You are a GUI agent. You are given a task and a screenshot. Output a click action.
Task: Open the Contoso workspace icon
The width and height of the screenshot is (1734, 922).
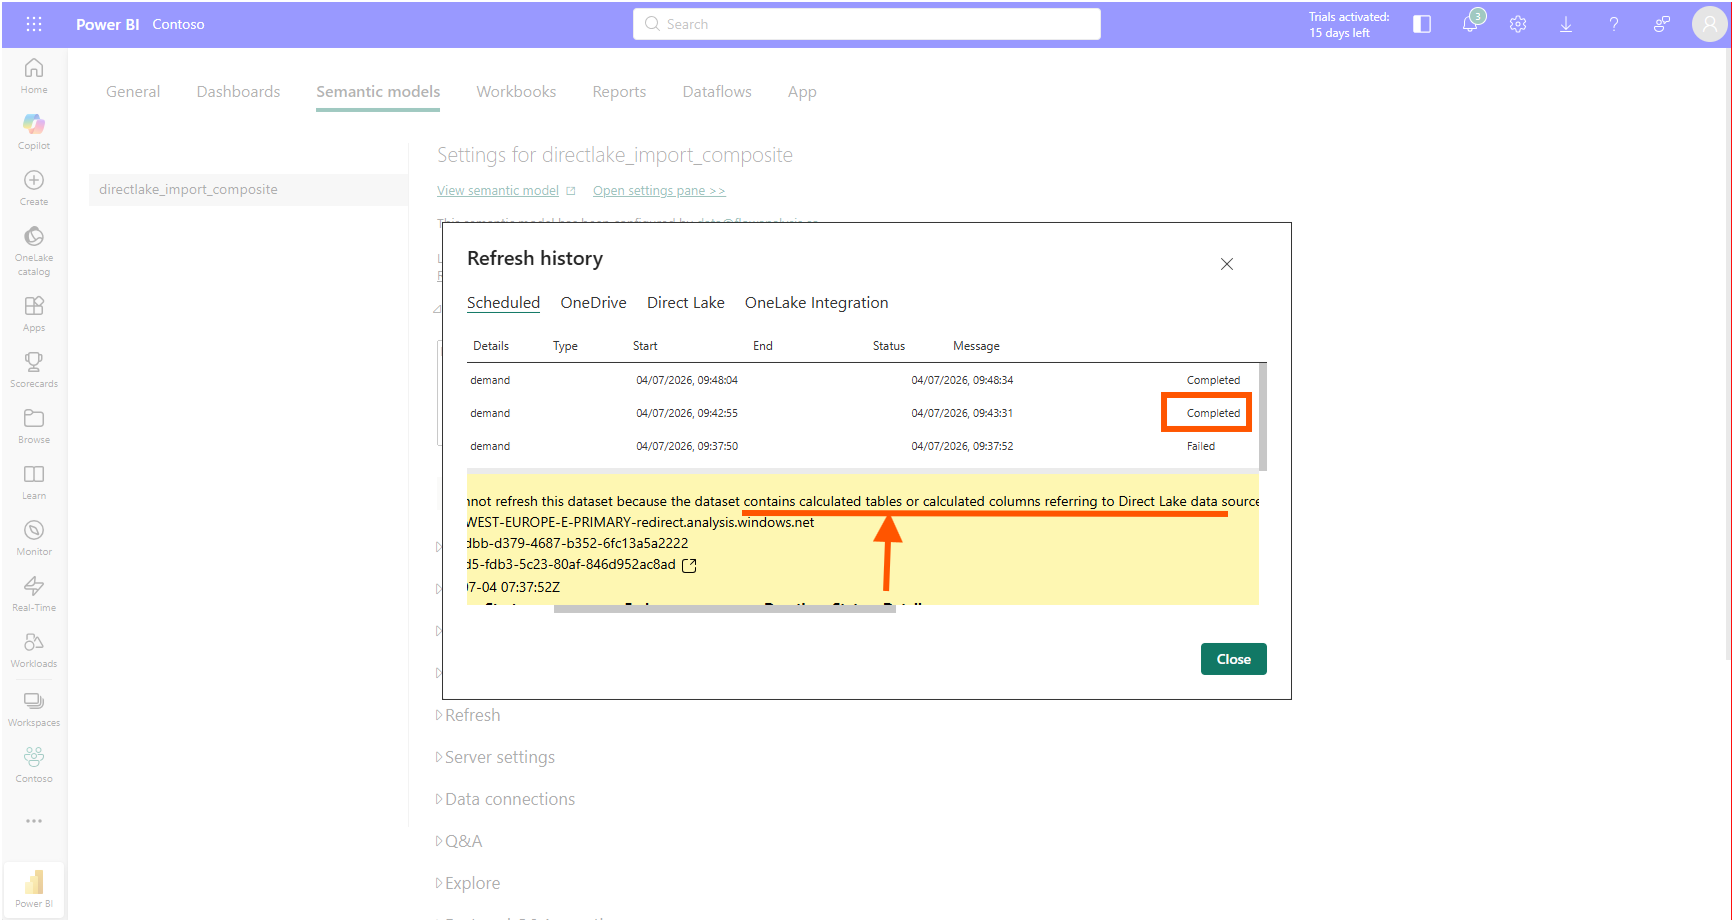point(34,765)
